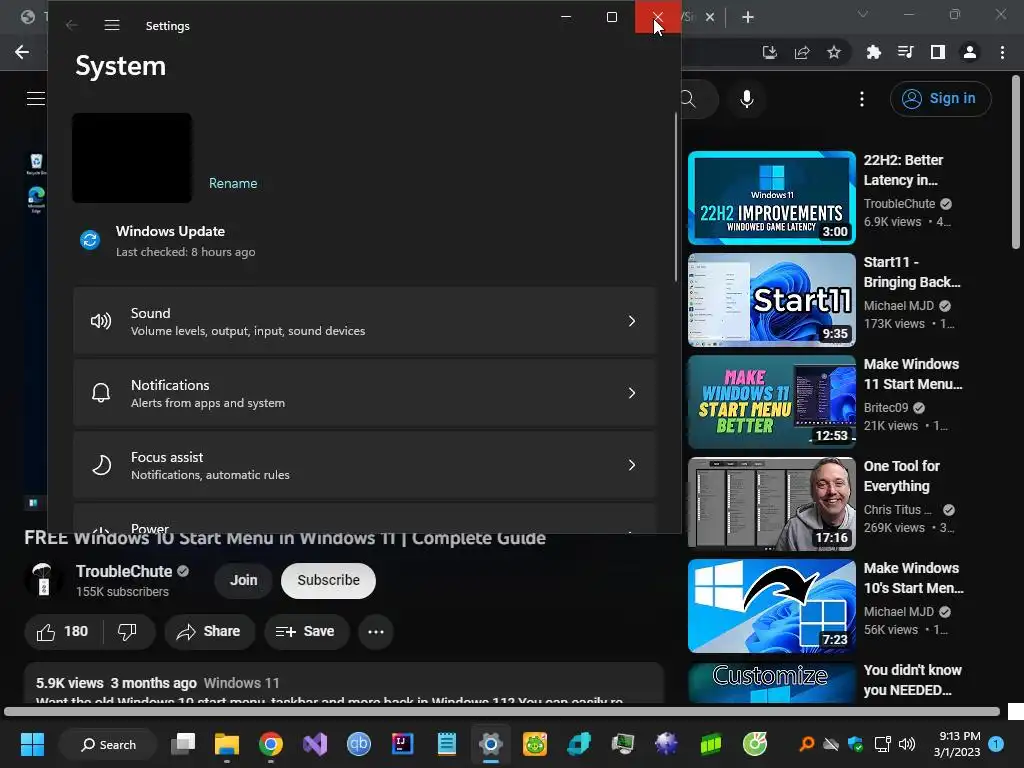Click the Settings window vertical scrollbar
This screenshot has width=1024, height=768.
tap(676, 196)
